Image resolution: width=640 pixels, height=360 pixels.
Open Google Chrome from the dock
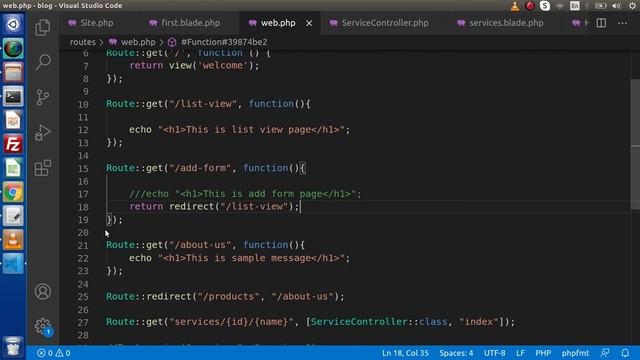[x=13, y=192]
